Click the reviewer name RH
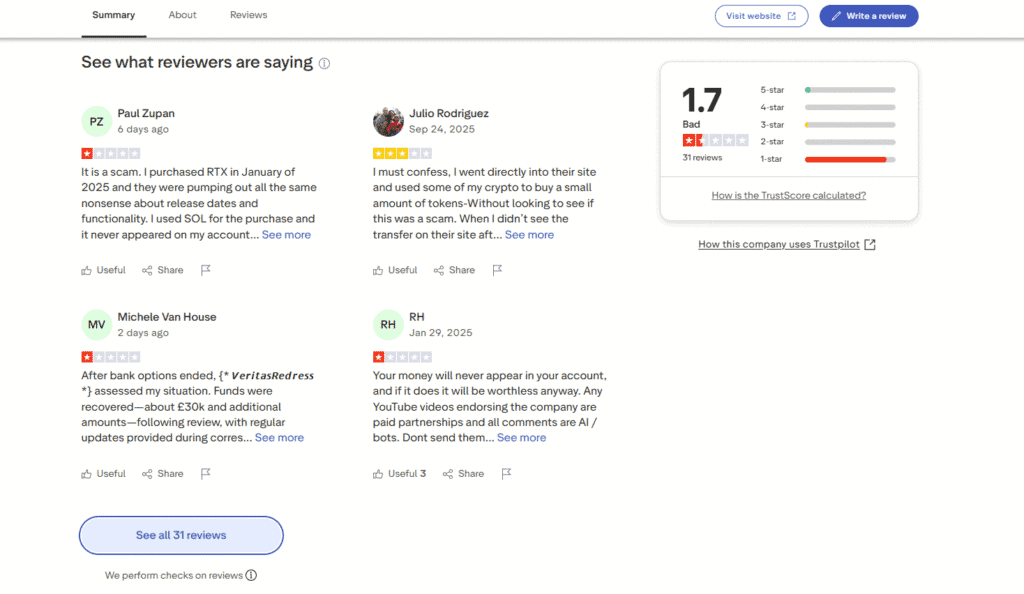 417,317
